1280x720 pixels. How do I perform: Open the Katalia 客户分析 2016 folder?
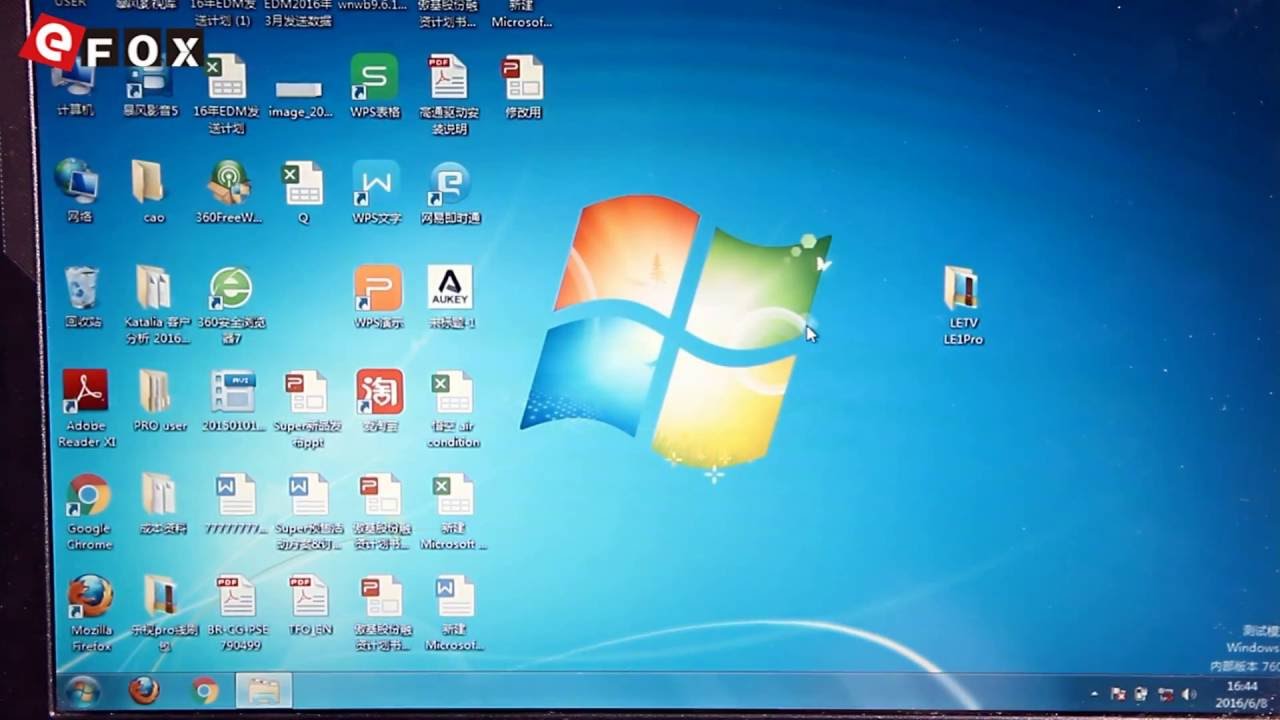point(156,305)
